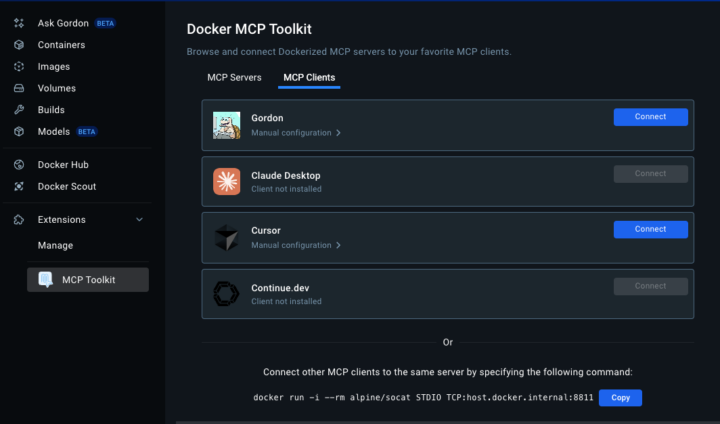Expand Gordon's Manual configuration chevron
720x424 pixels.
point(338,133)
